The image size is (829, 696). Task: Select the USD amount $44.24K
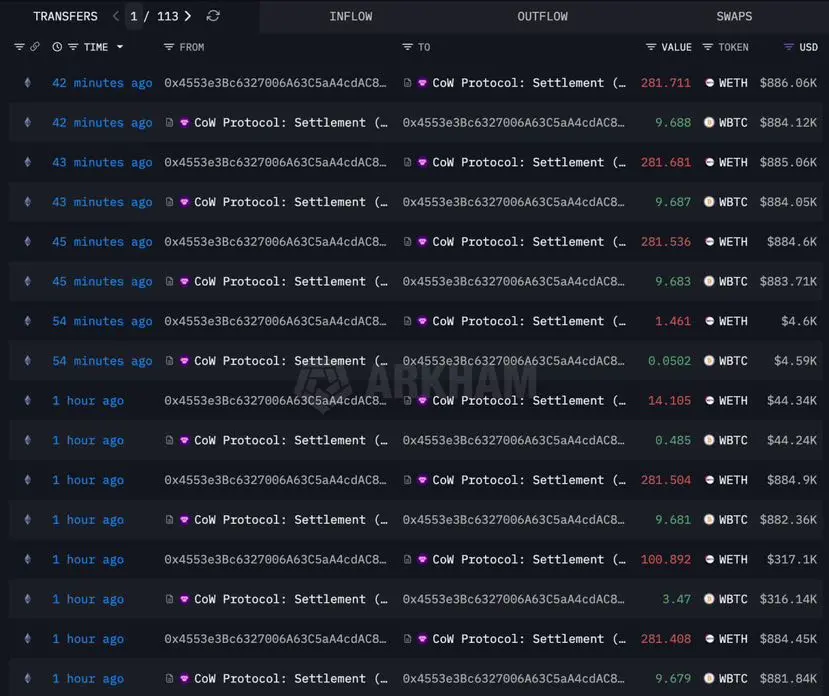click(792, 440)
